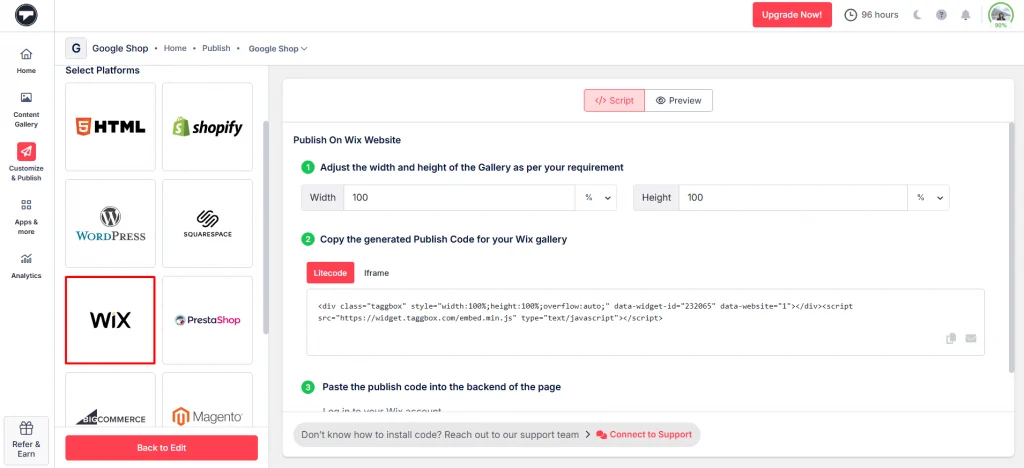The image size is (1024, 468).
Task: Open Apps & more section
Action: click(x=26, y=217)
